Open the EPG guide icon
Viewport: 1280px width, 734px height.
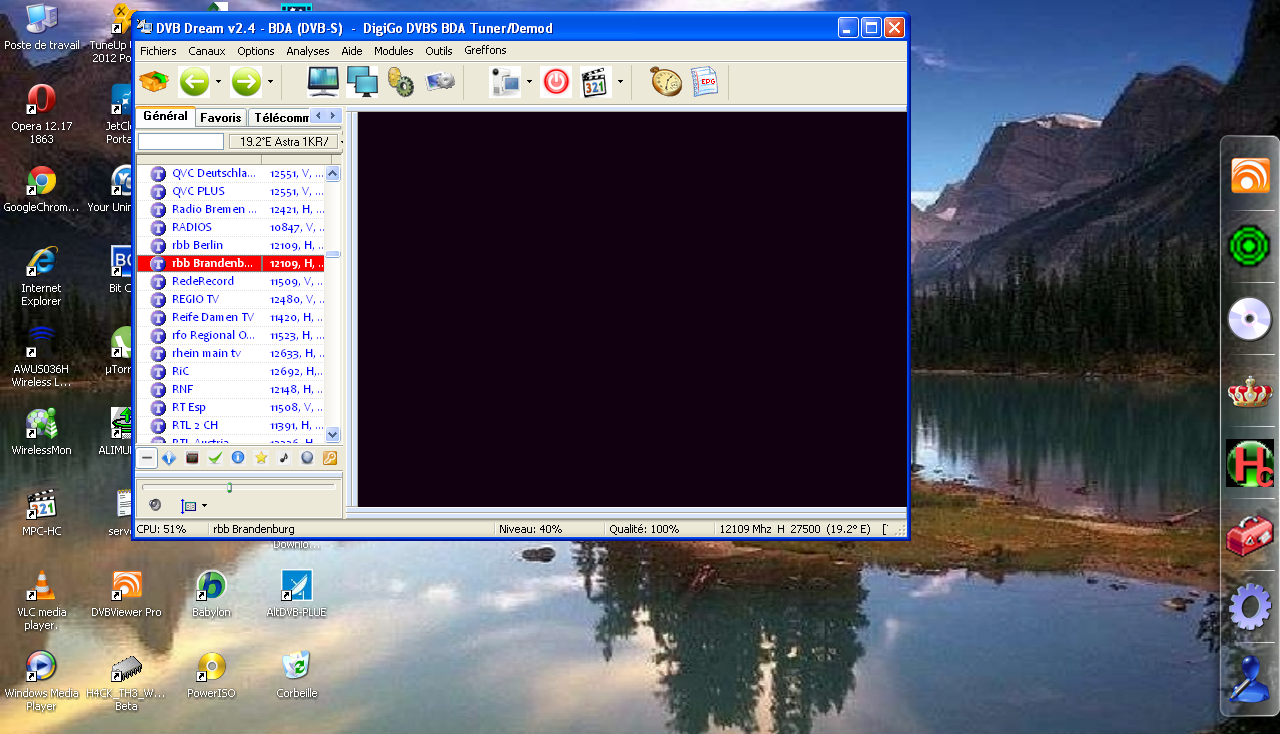(x=704, y=82)
